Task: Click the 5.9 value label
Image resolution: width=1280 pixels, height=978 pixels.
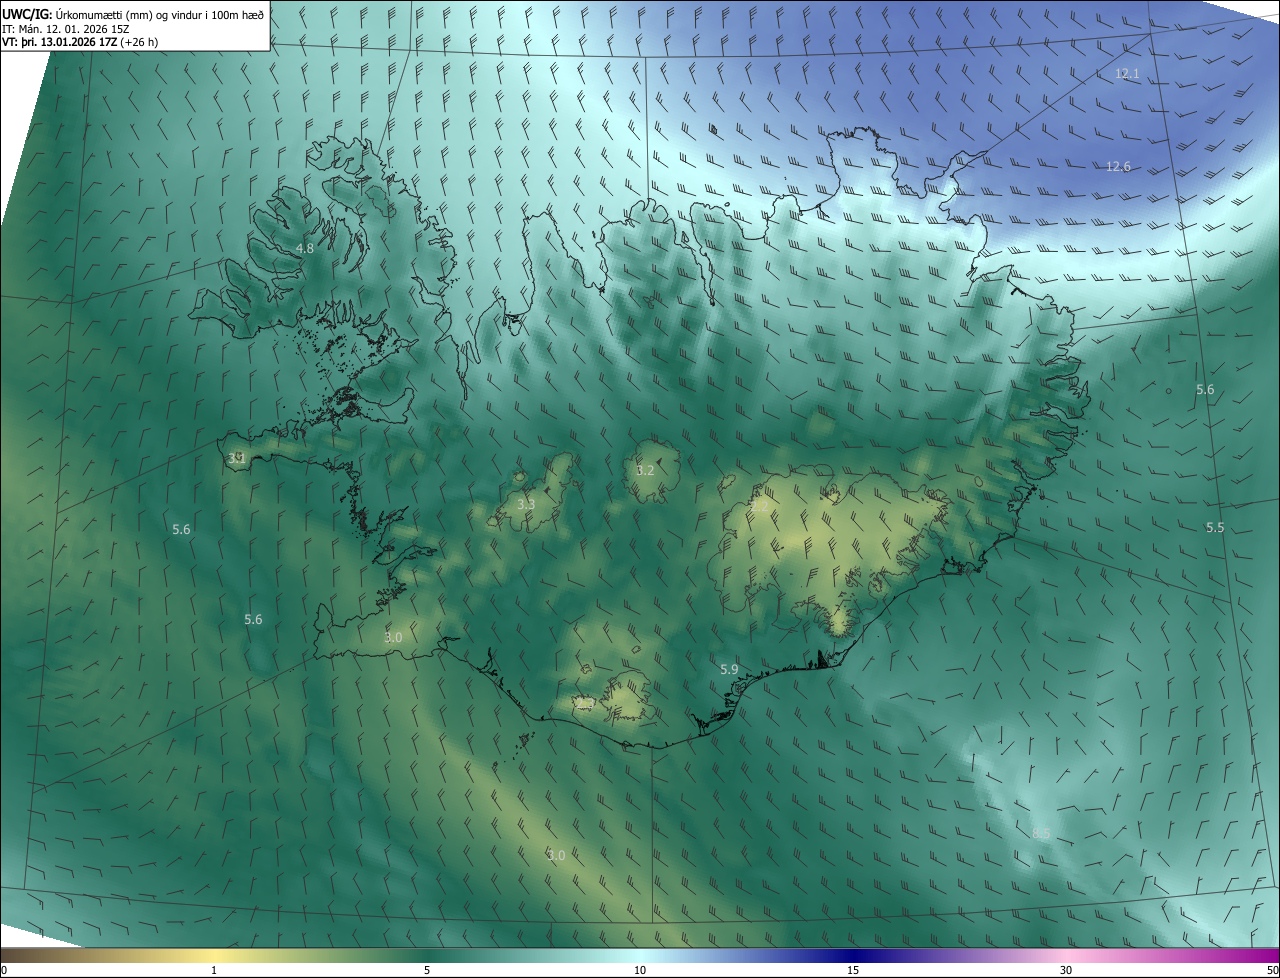Action: tap(729, 669)
